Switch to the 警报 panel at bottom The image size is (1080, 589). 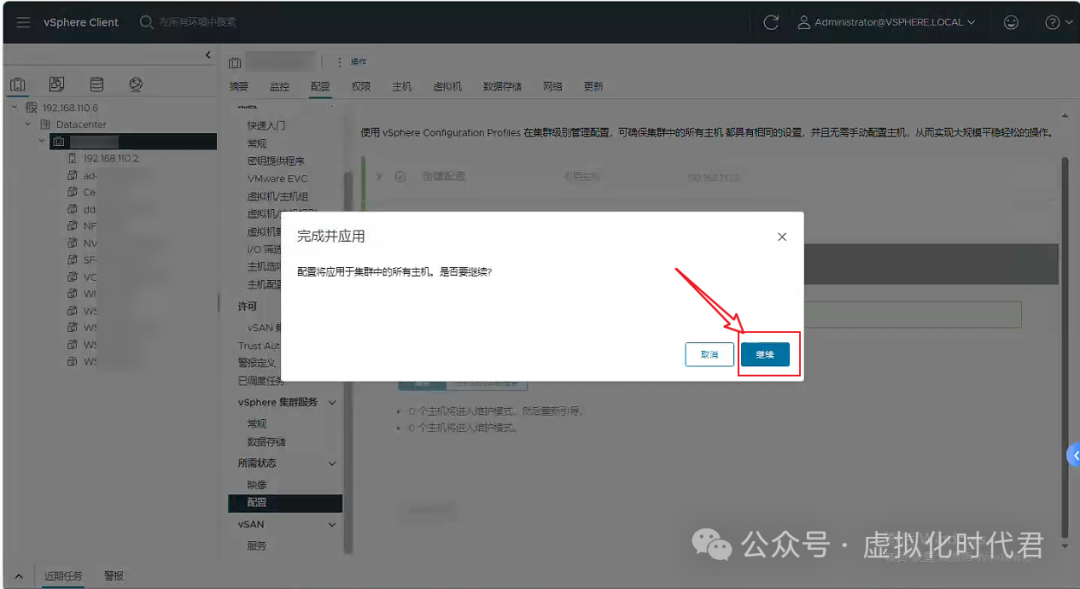pyautogui.click(x=113, y=577)
